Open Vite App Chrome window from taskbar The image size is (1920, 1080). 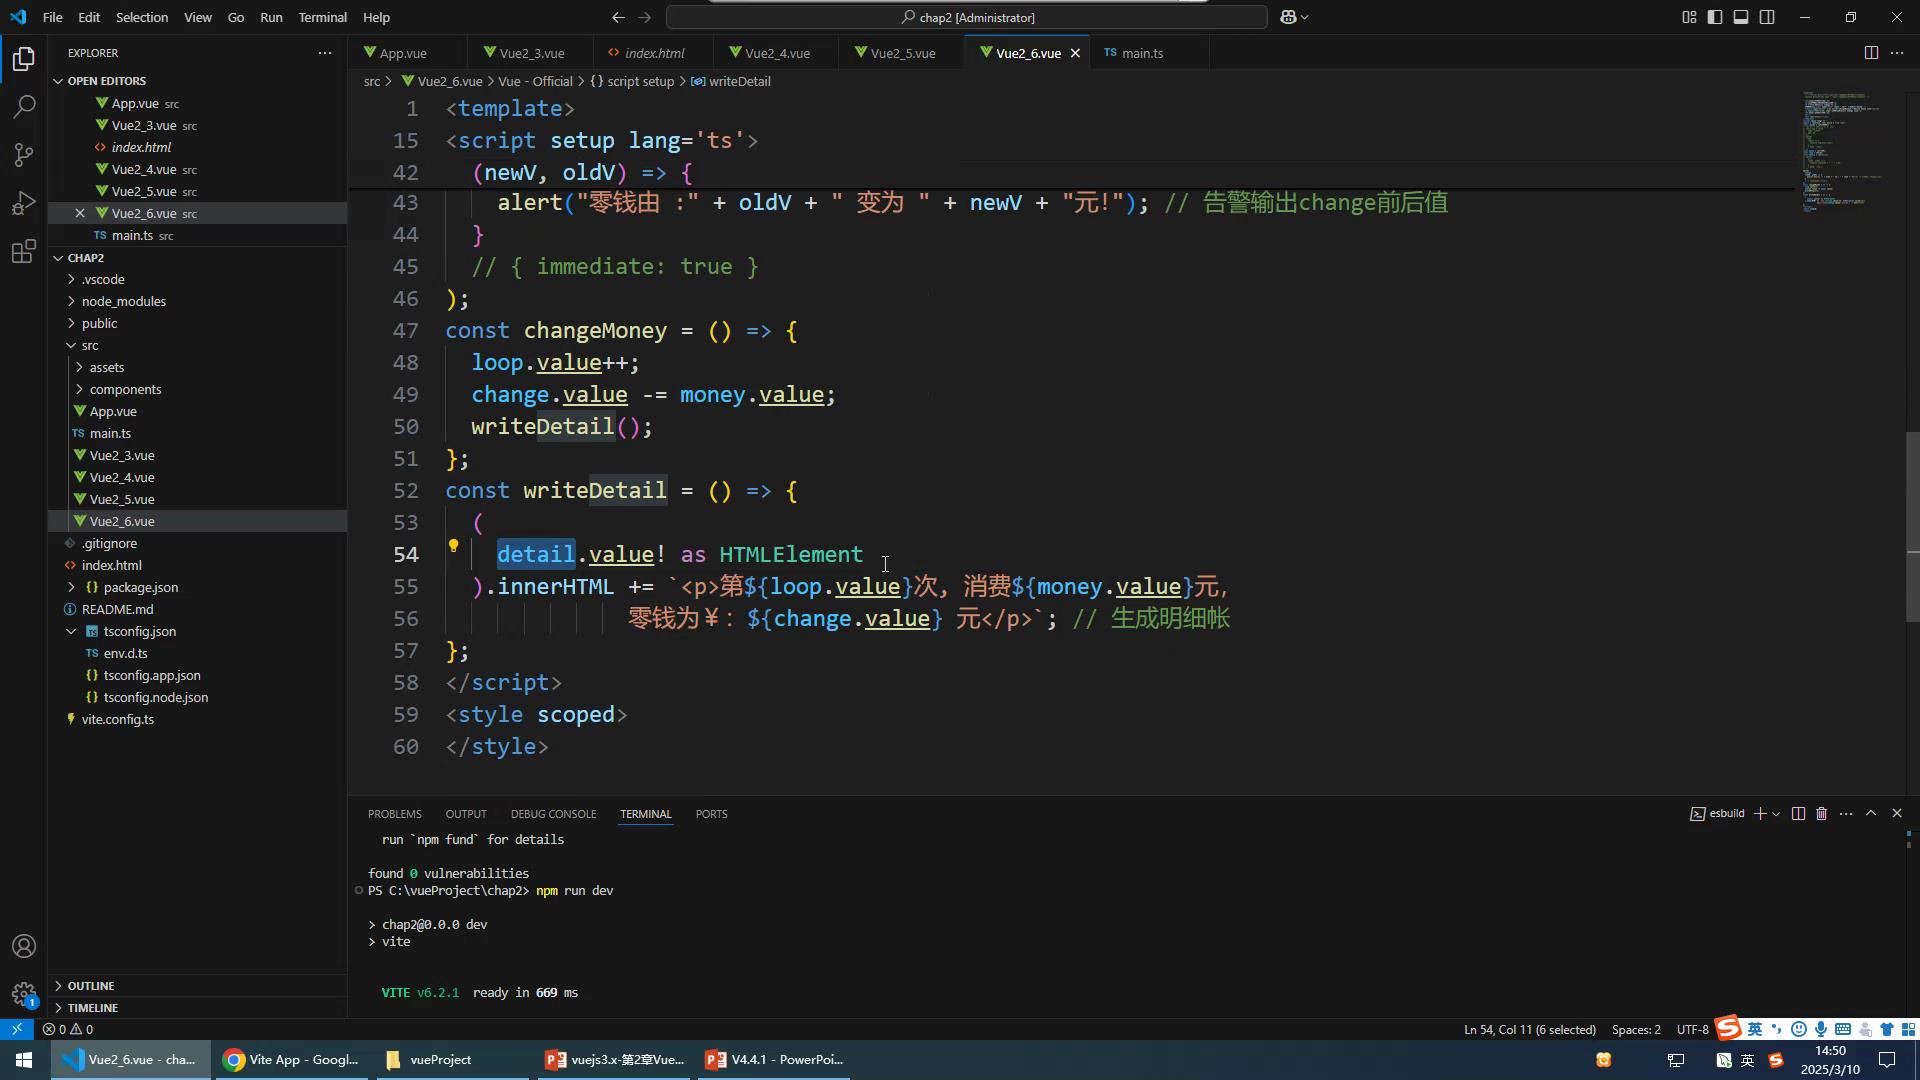291,1060
